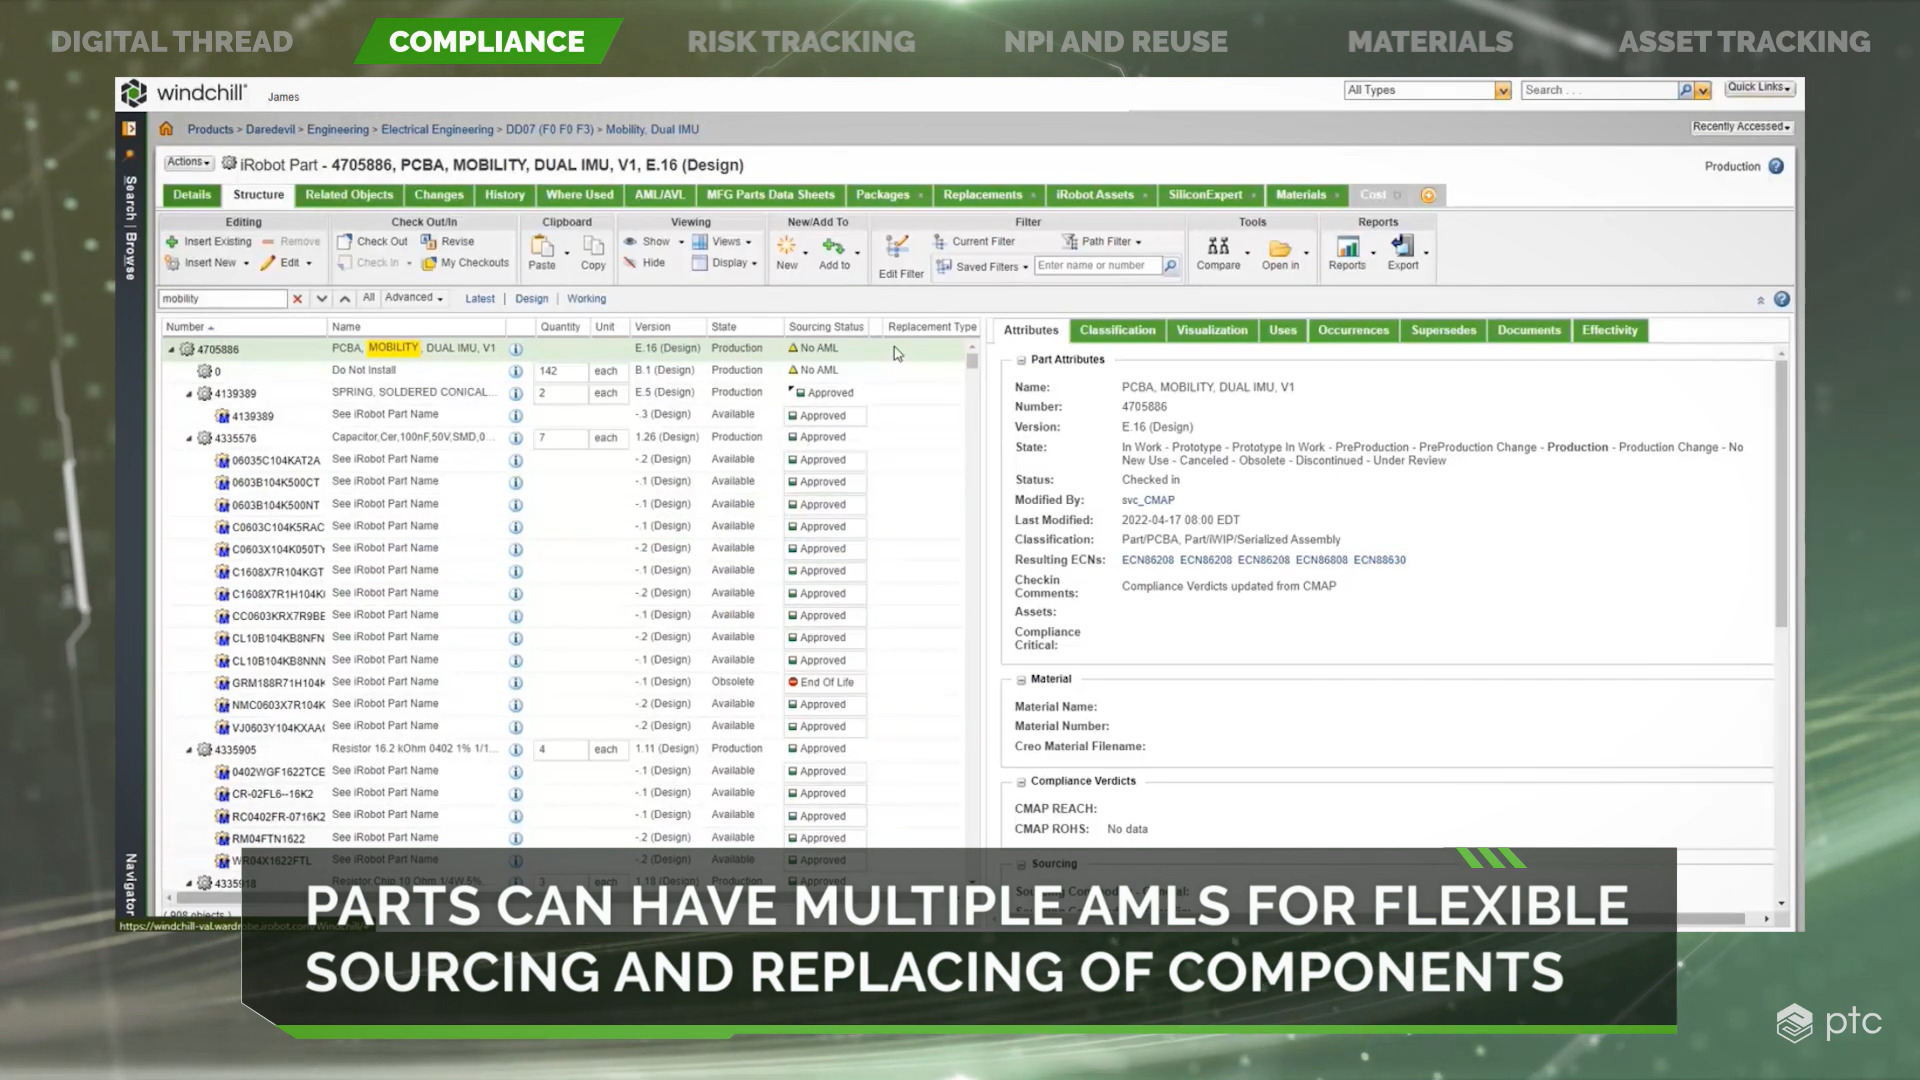Select the Latest filter link

pyautogui.click(x=480, y=299)
